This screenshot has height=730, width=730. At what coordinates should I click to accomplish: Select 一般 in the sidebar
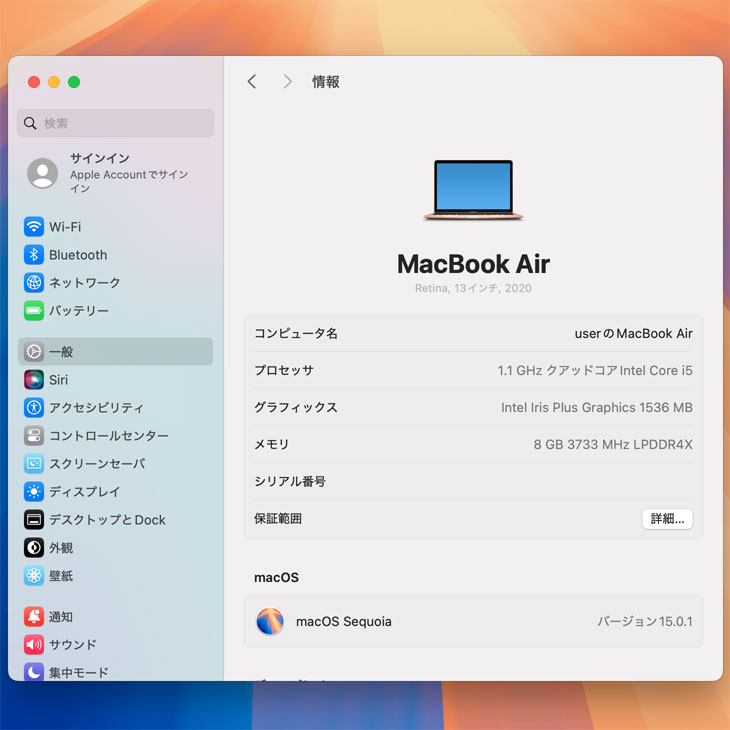(61, 352)
